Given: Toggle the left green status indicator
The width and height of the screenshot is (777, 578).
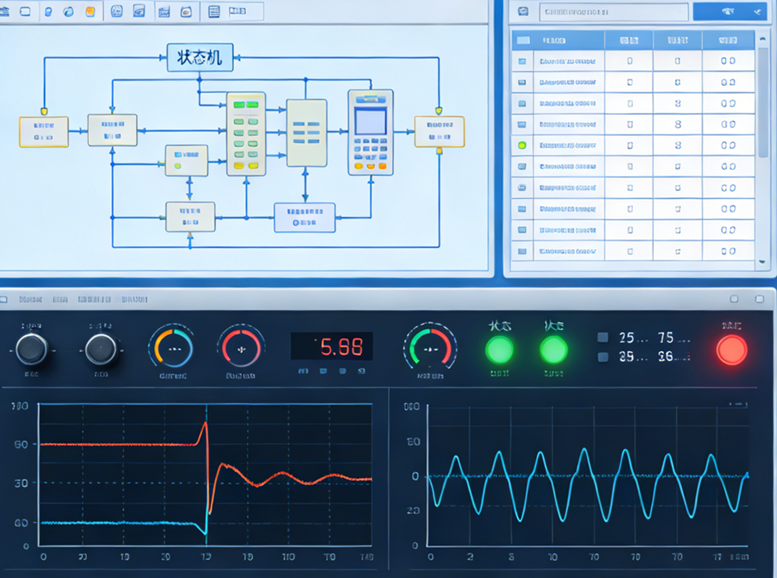Looking at the screenshot, I should 499,349.
